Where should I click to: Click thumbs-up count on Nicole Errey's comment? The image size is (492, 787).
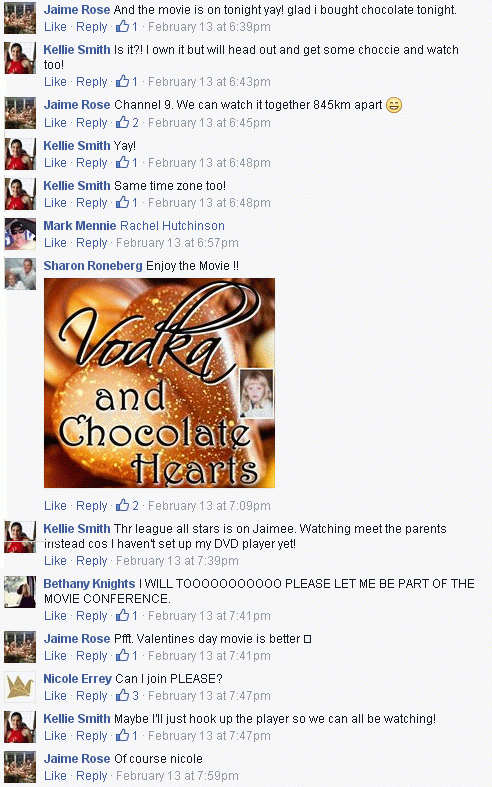coord(135,696)
